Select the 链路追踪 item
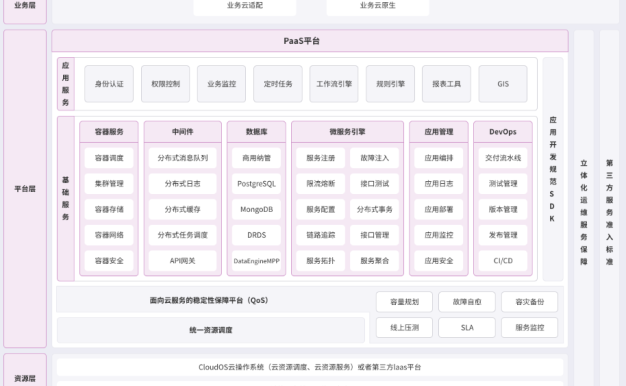Image resolution: width=626 pixels, height=386 pixels. point(321,235)
